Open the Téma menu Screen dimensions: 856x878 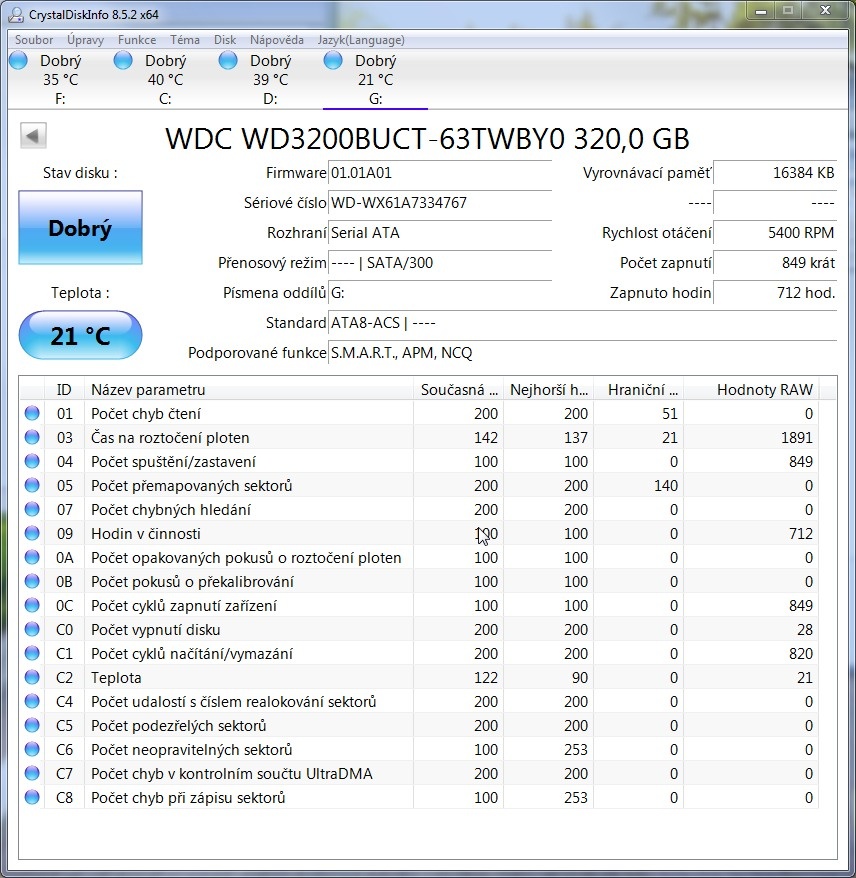tap(185, 40)
